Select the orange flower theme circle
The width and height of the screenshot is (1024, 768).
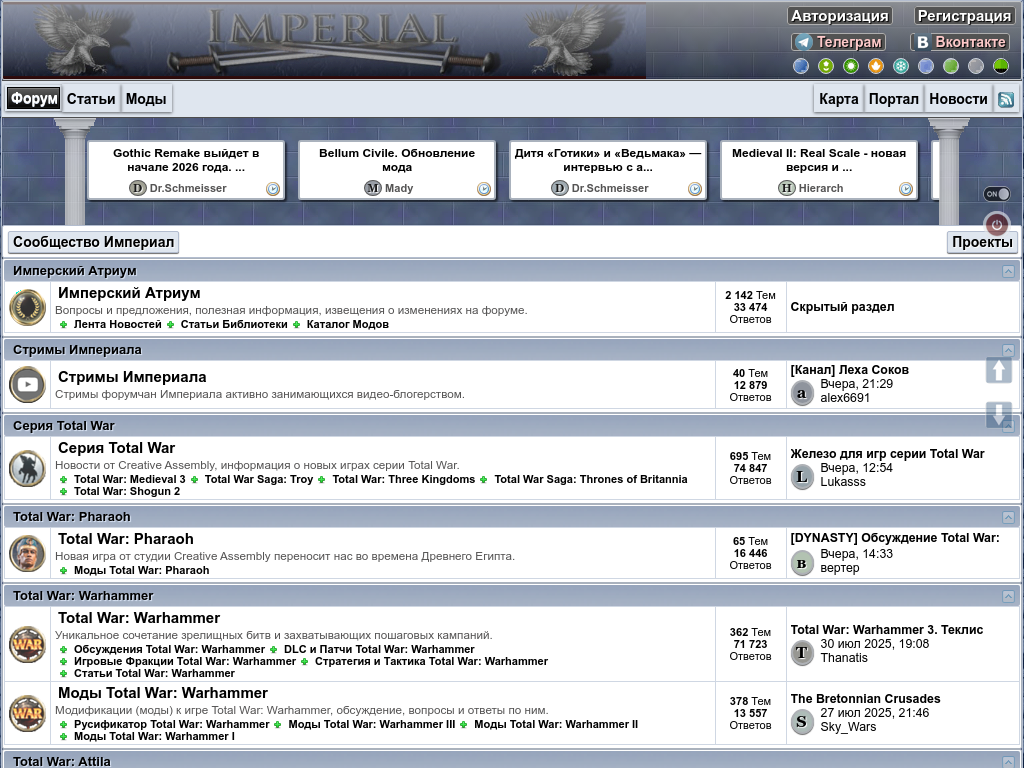[876, 66]
